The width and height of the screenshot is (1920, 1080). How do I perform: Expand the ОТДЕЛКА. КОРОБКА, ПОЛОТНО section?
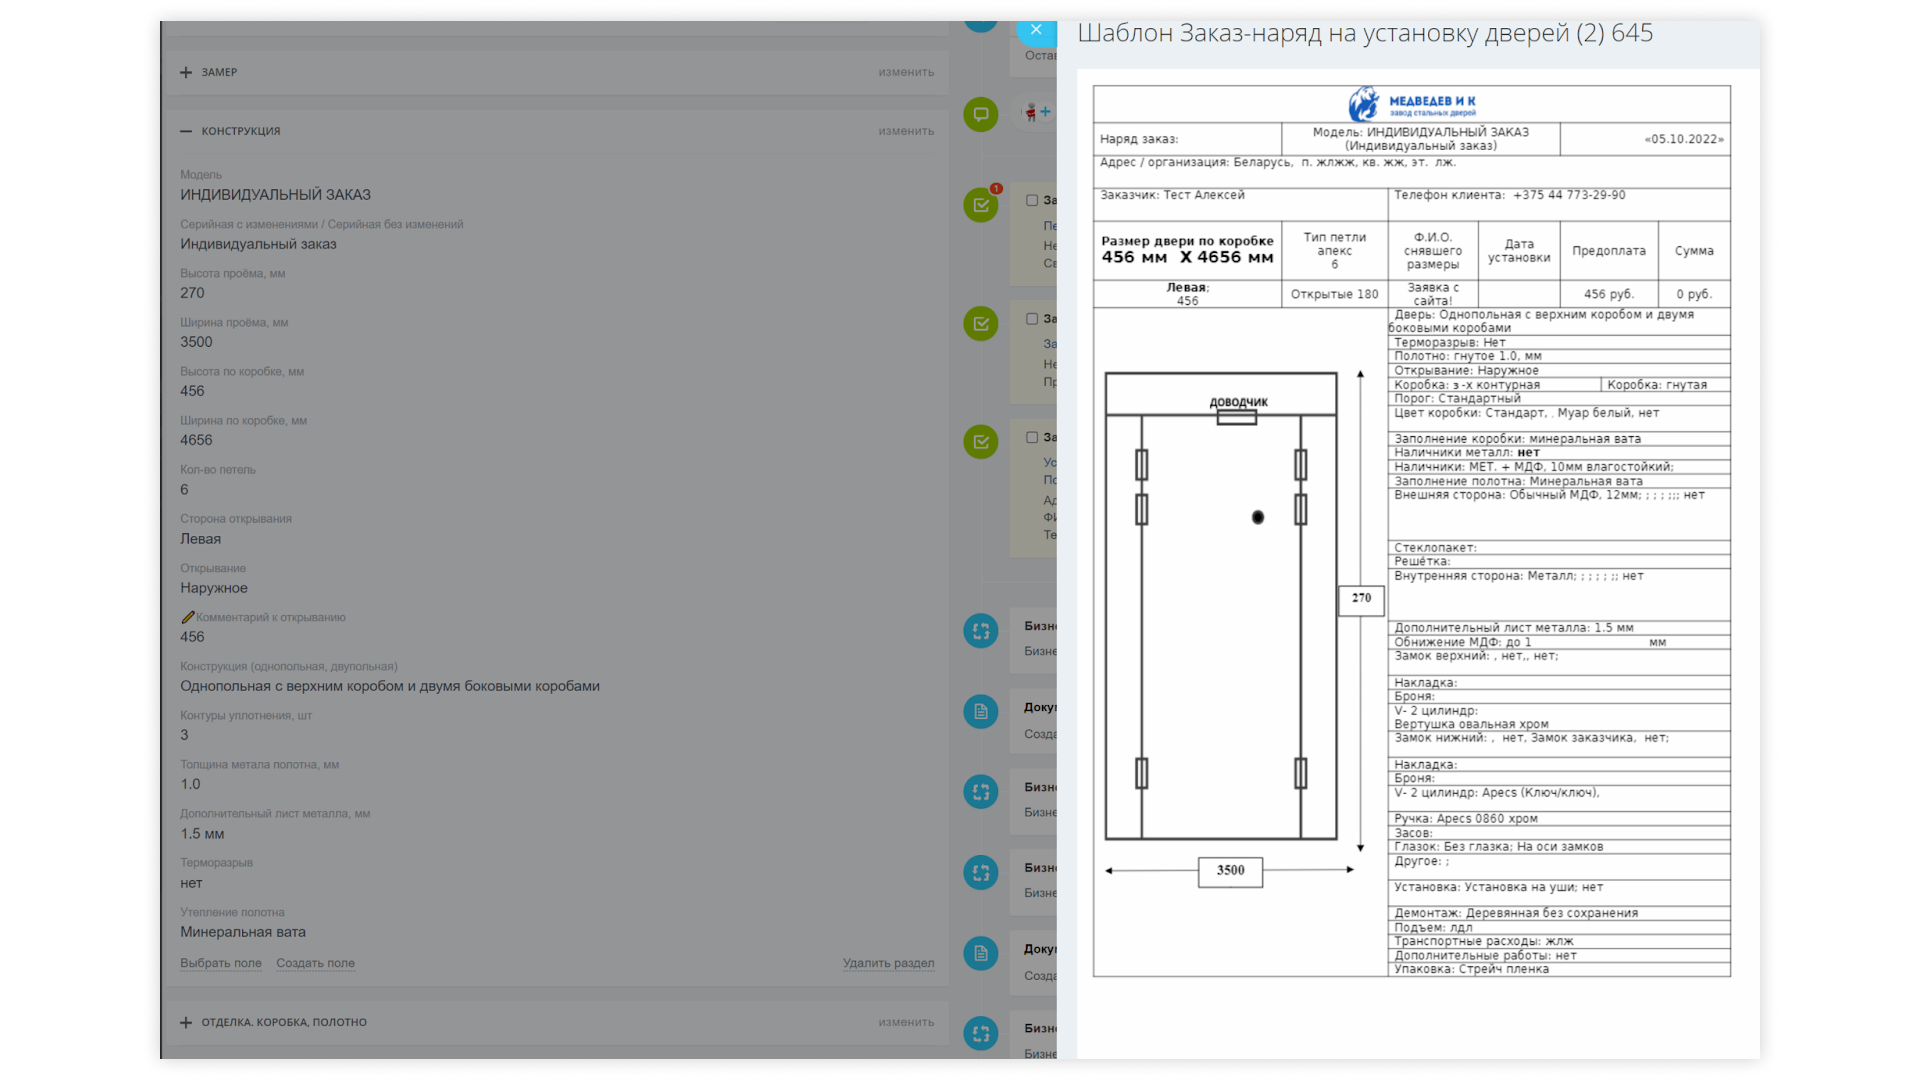click(186, 1022)
